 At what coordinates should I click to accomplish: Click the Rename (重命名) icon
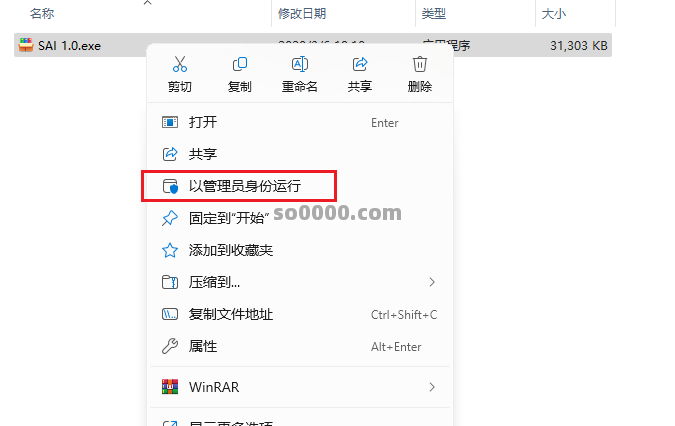(300, 64)
